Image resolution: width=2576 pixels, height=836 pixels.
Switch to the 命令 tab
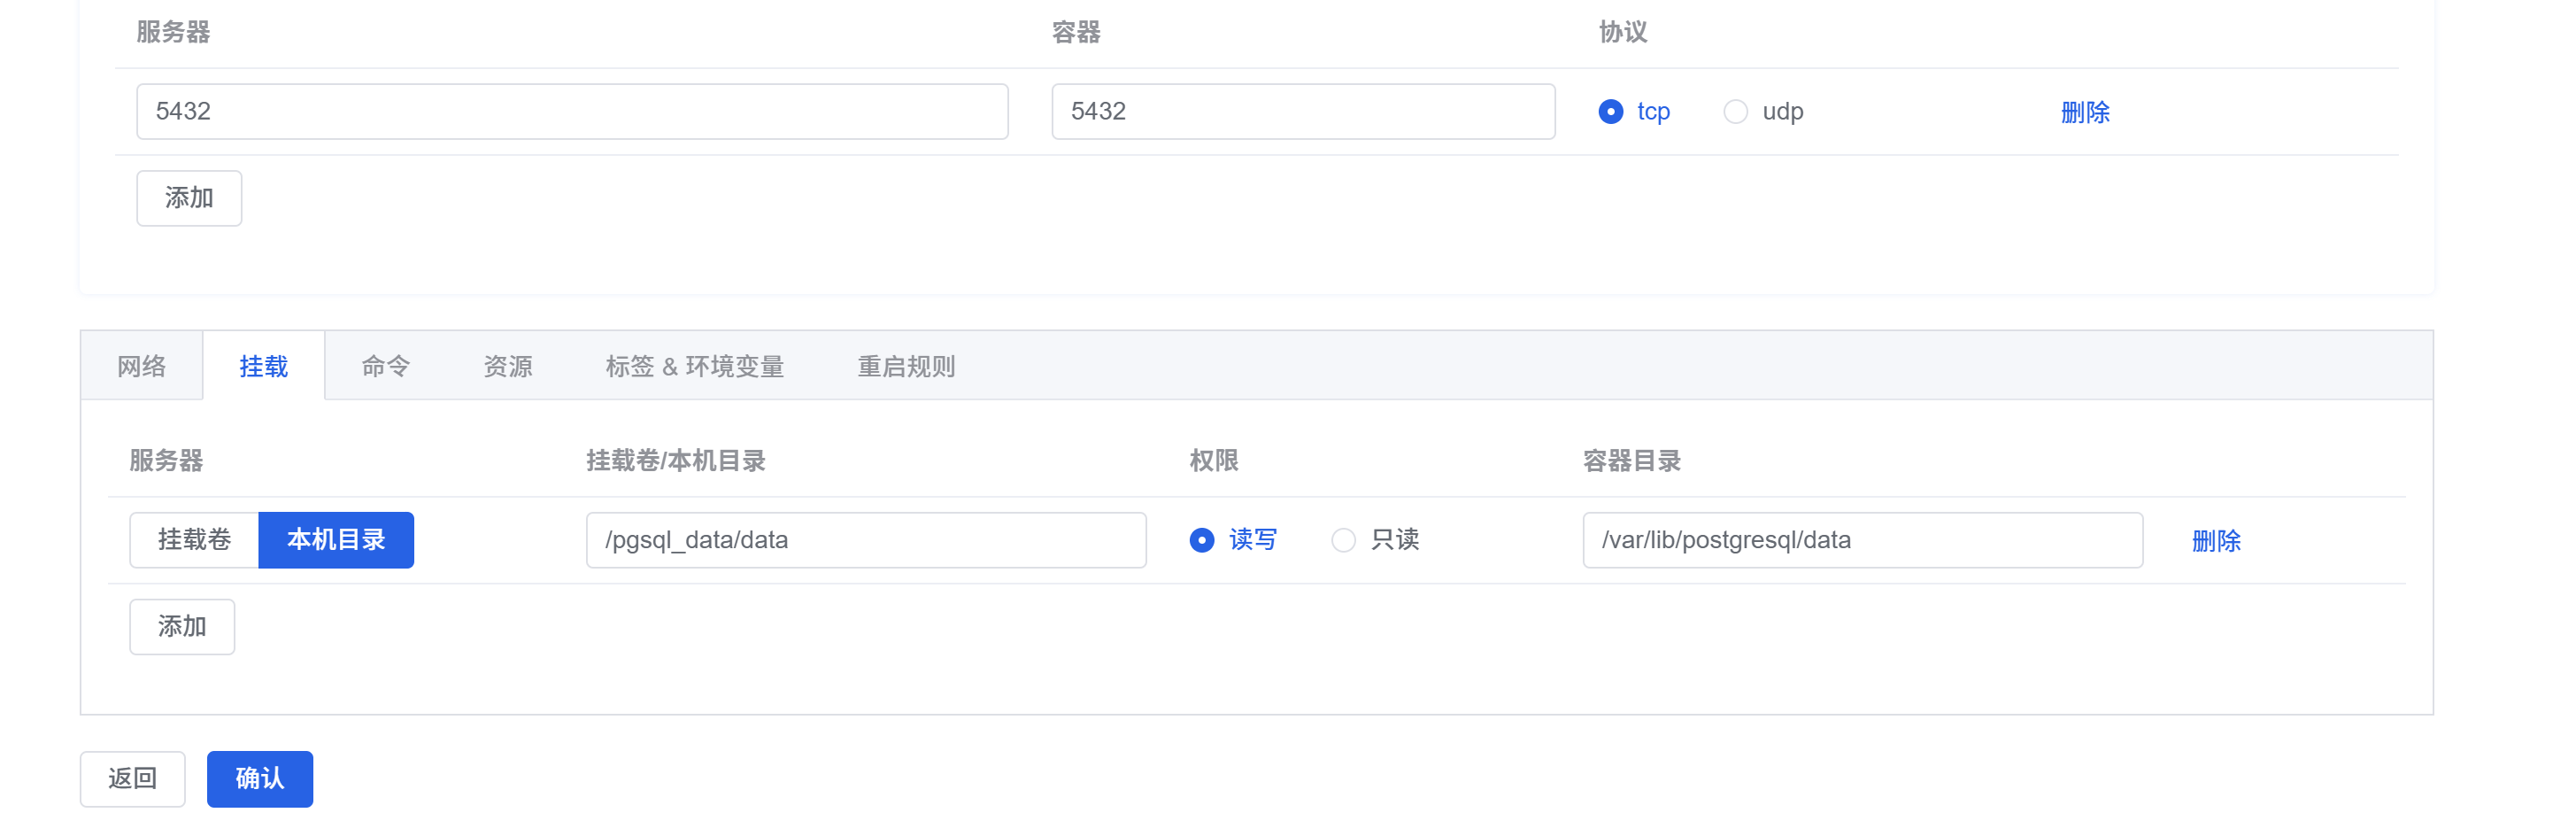[x=386, y=366]
